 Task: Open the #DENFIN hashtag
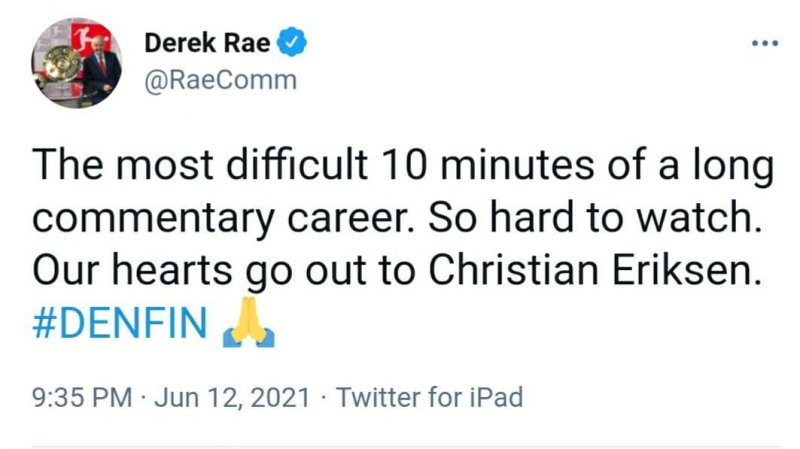point(120,324)
